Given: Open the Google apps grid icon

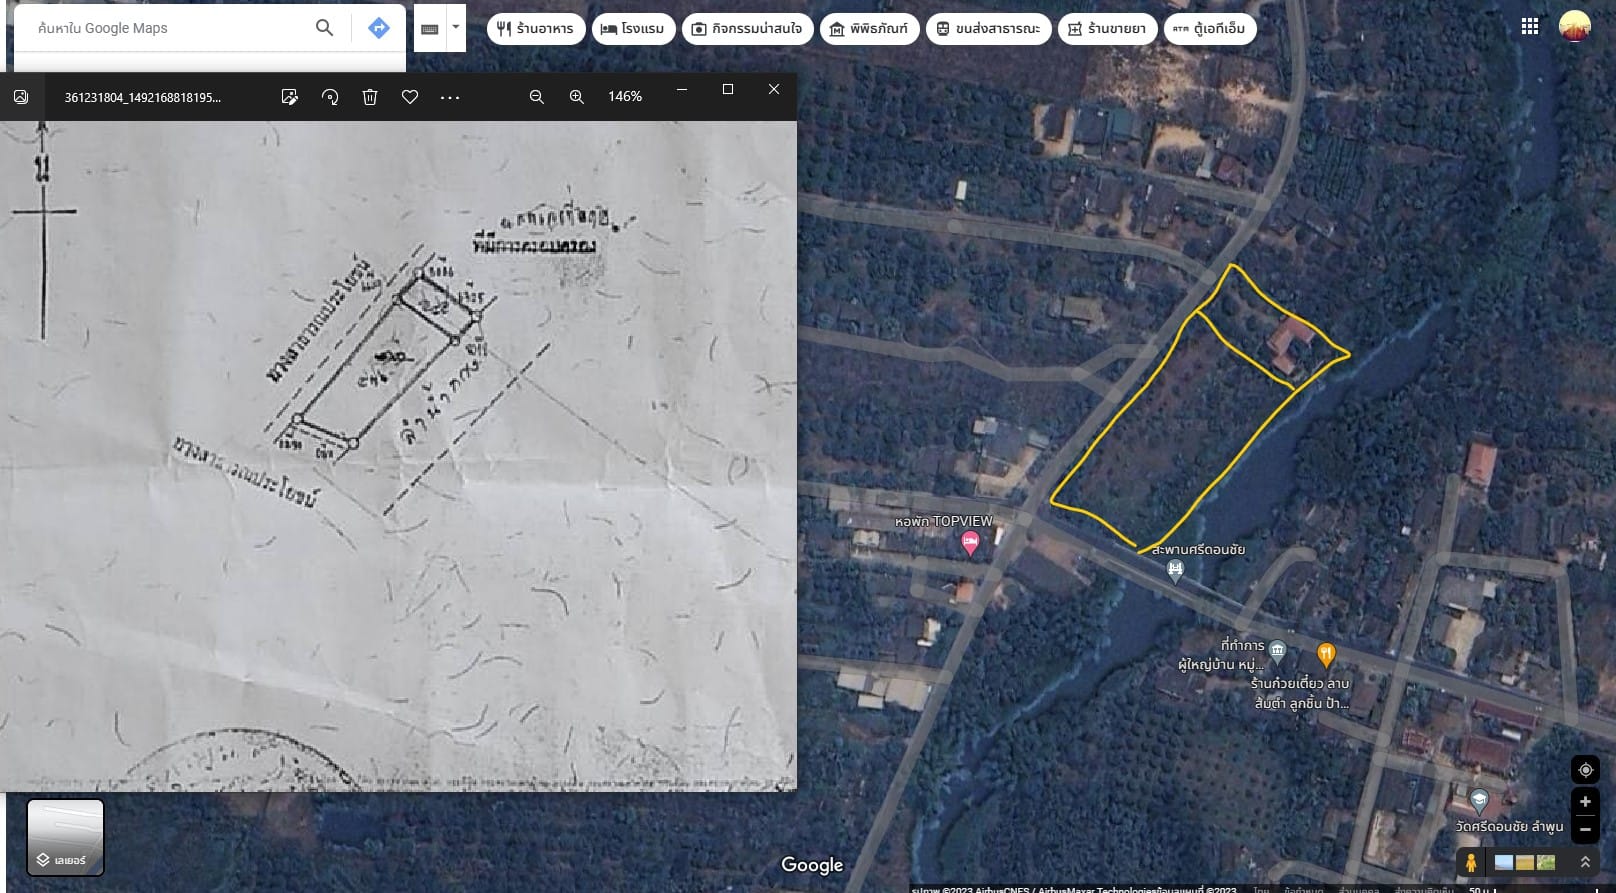Looking at the screenshot, I should 1530,27.
